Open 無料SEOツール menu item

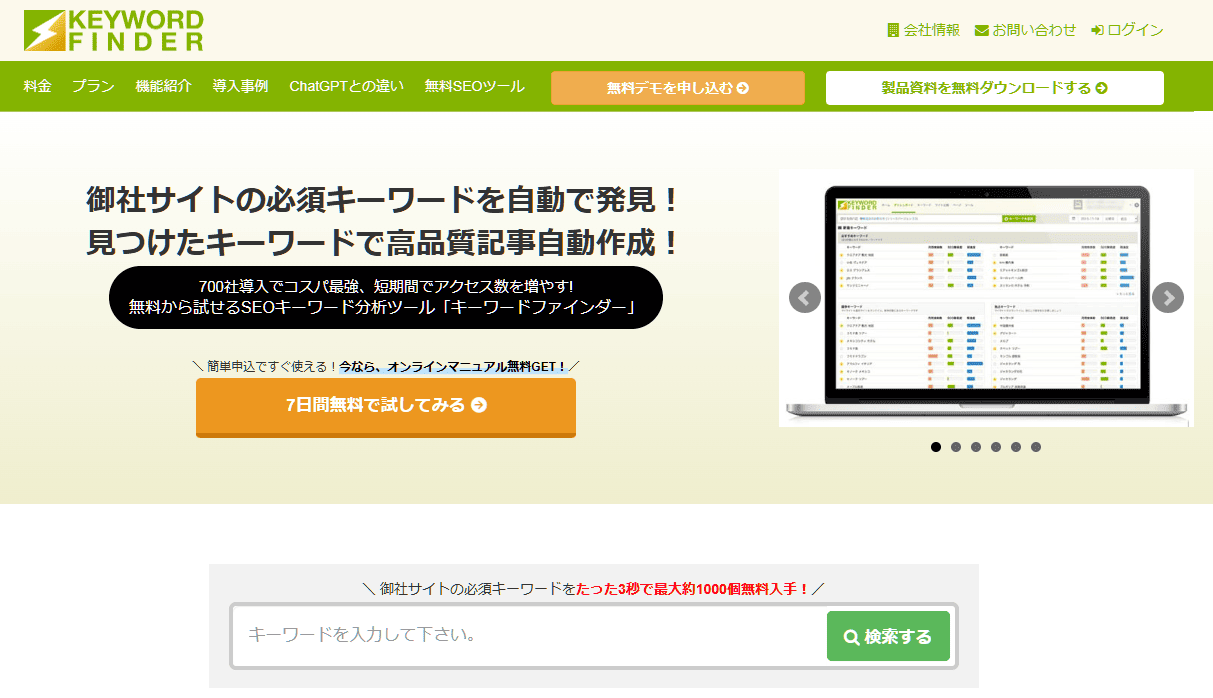coord(474,86)
